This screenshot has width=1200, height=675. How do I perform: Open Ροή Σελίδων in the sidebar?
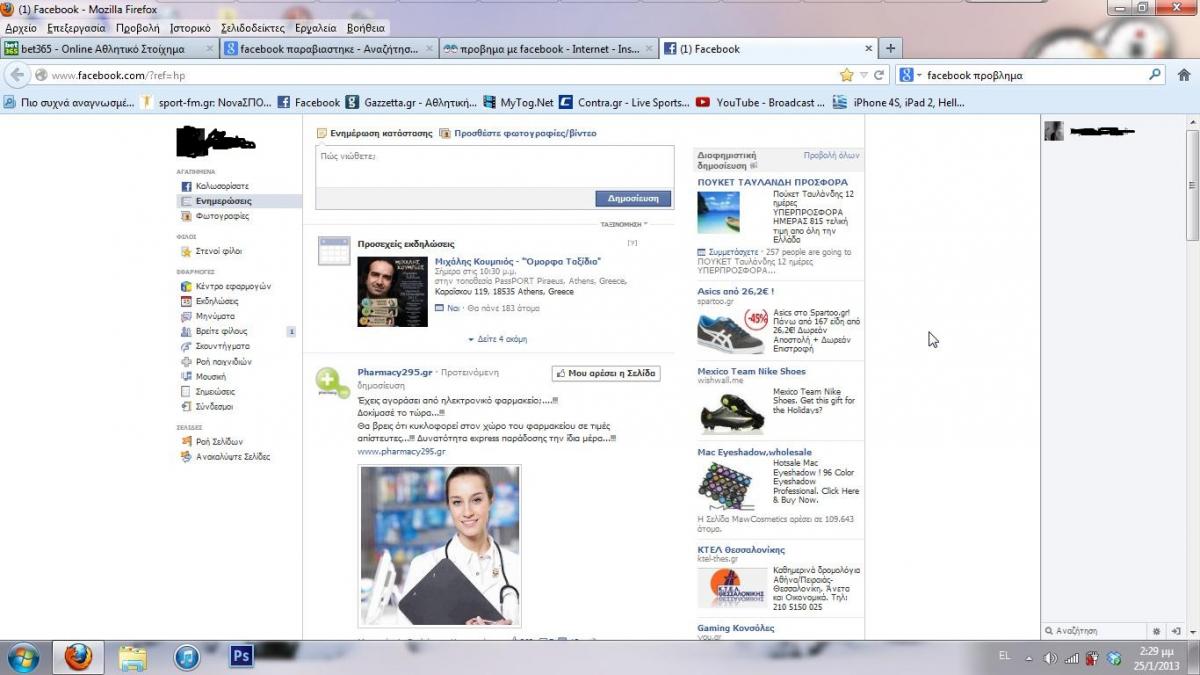pyautogui.click(x=218, y=441)
